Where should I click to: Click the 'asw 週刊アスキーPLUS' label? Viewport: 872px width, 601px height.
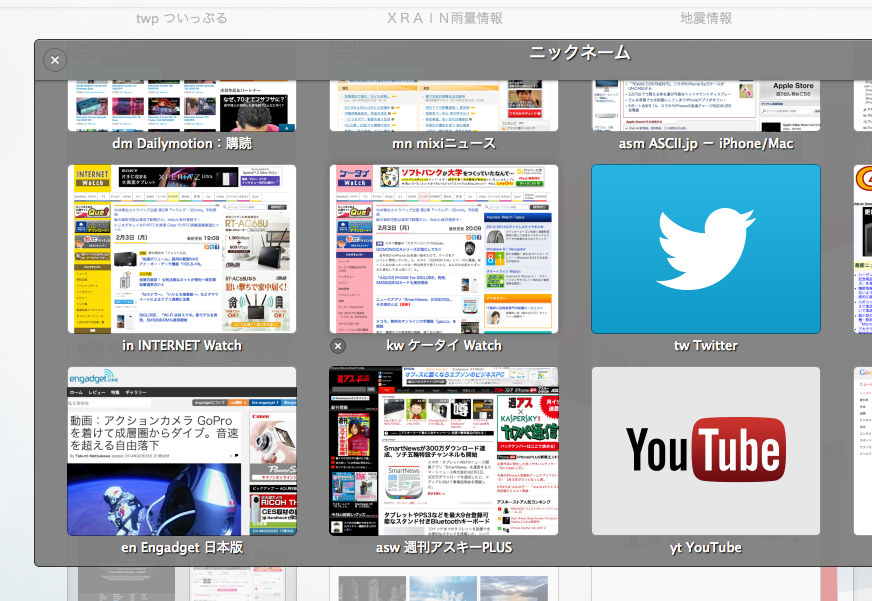(x=444, y=548)
